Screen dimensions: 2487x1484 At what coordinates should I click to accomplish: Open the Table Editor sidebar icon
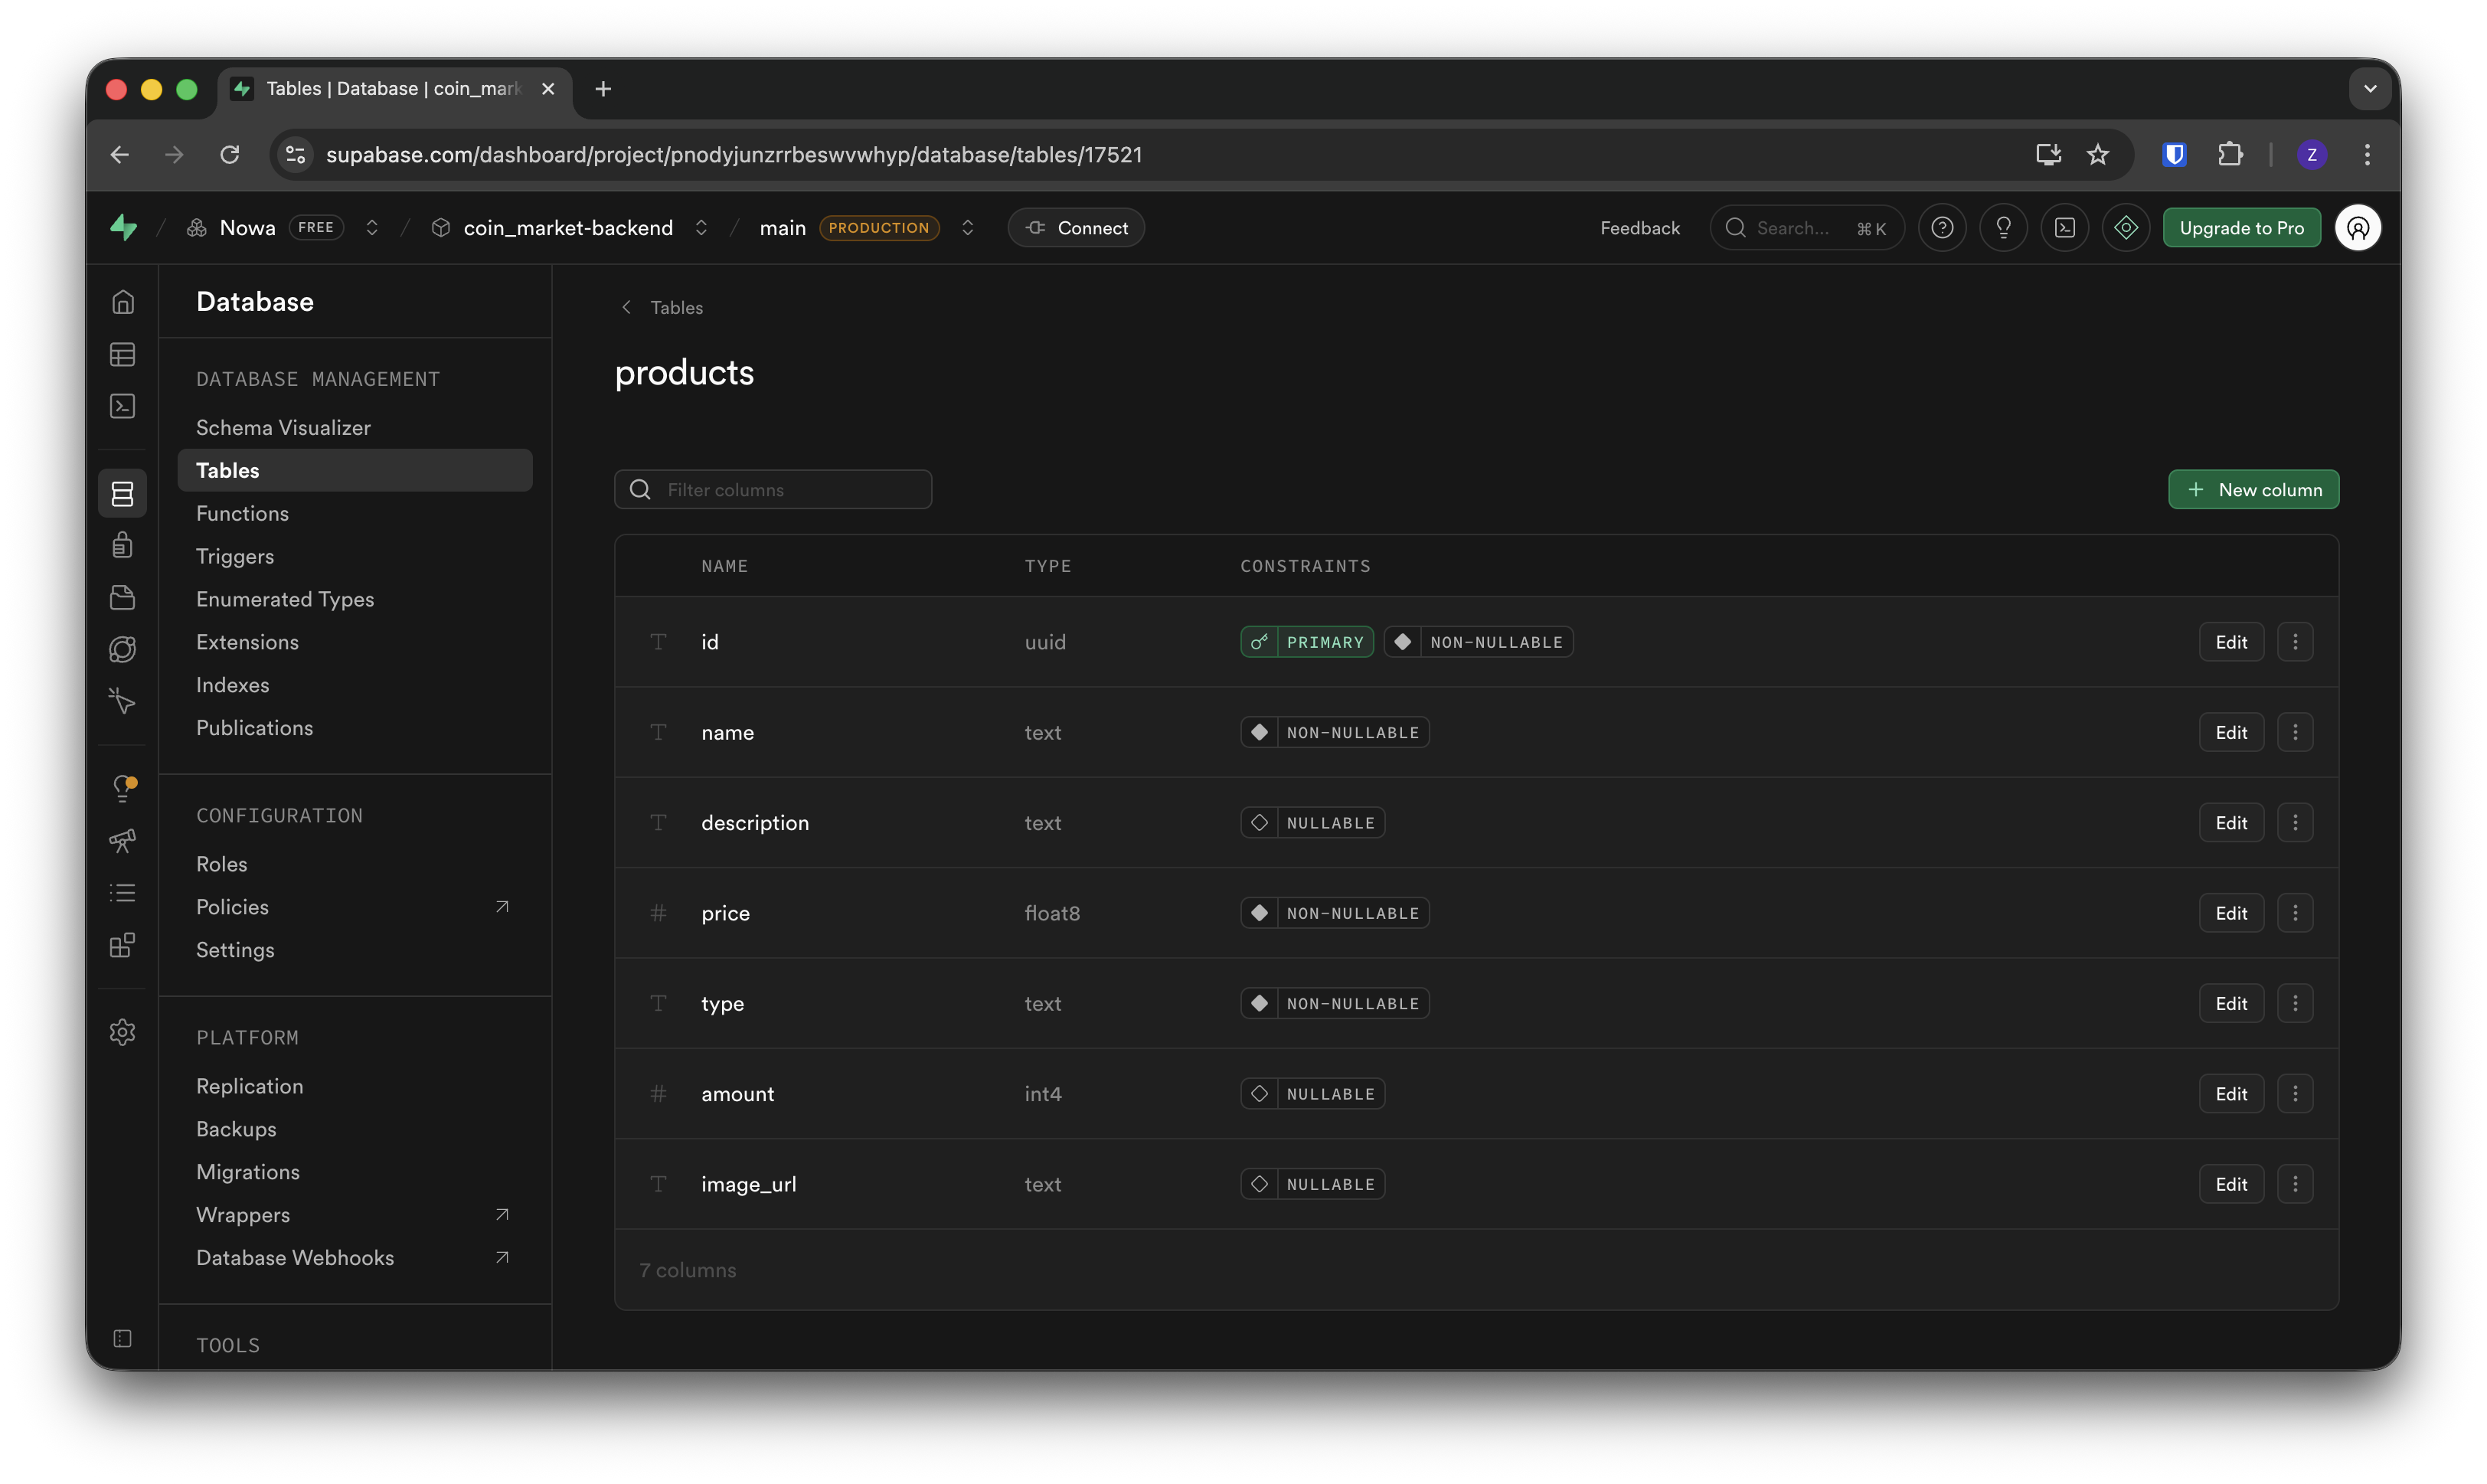point(122,355)
